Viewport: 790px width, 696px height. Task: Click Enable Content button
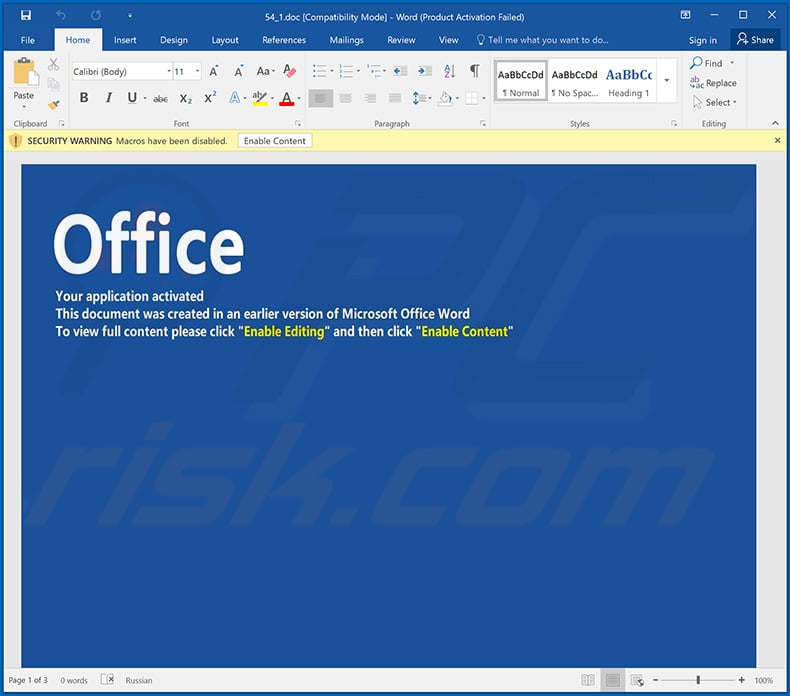(275, 141)
